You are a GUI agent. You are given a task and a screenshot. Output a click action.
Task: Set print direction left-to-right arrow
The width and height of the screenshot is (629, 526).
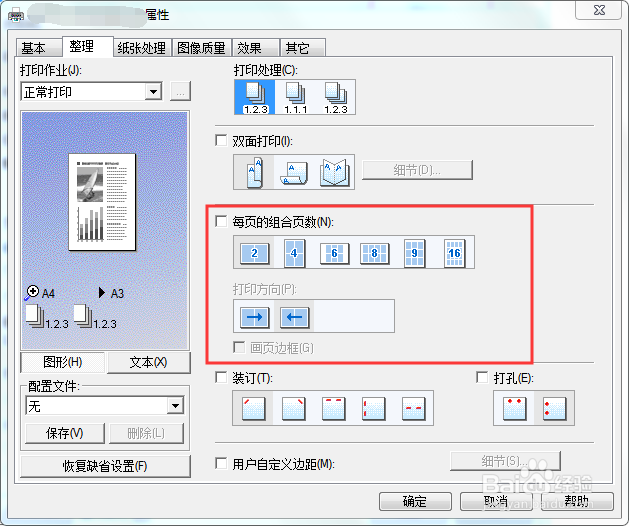[x=254, y=317]
